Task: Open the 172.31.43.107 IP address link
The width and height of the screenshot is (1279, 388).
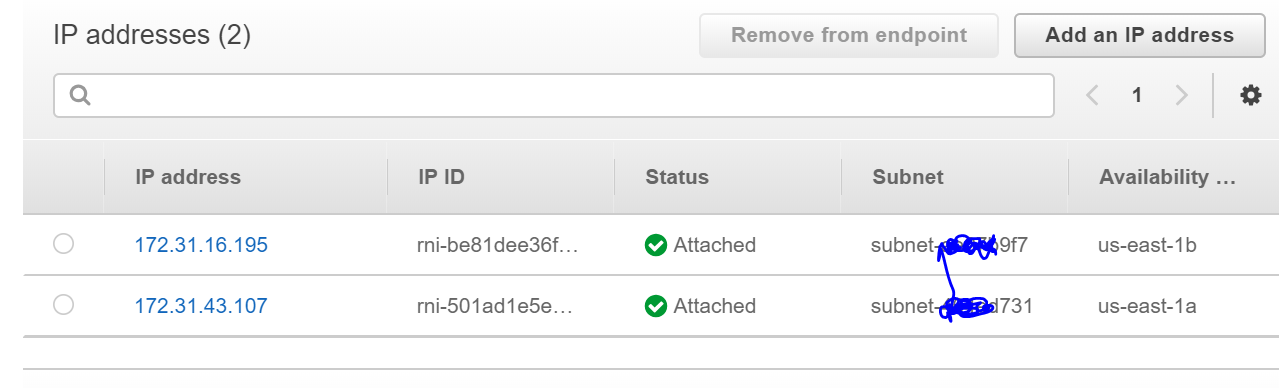Action: coord(201,306)
